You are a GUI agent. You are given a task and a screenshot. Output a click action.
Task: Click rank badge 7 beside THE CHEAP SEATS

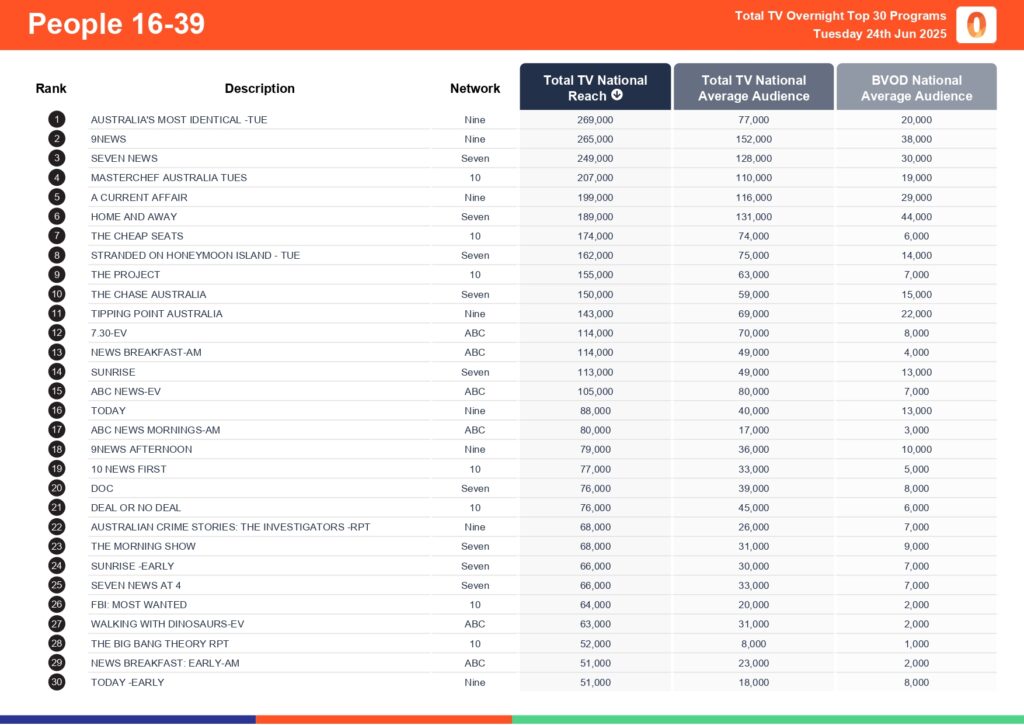(57, 236)
